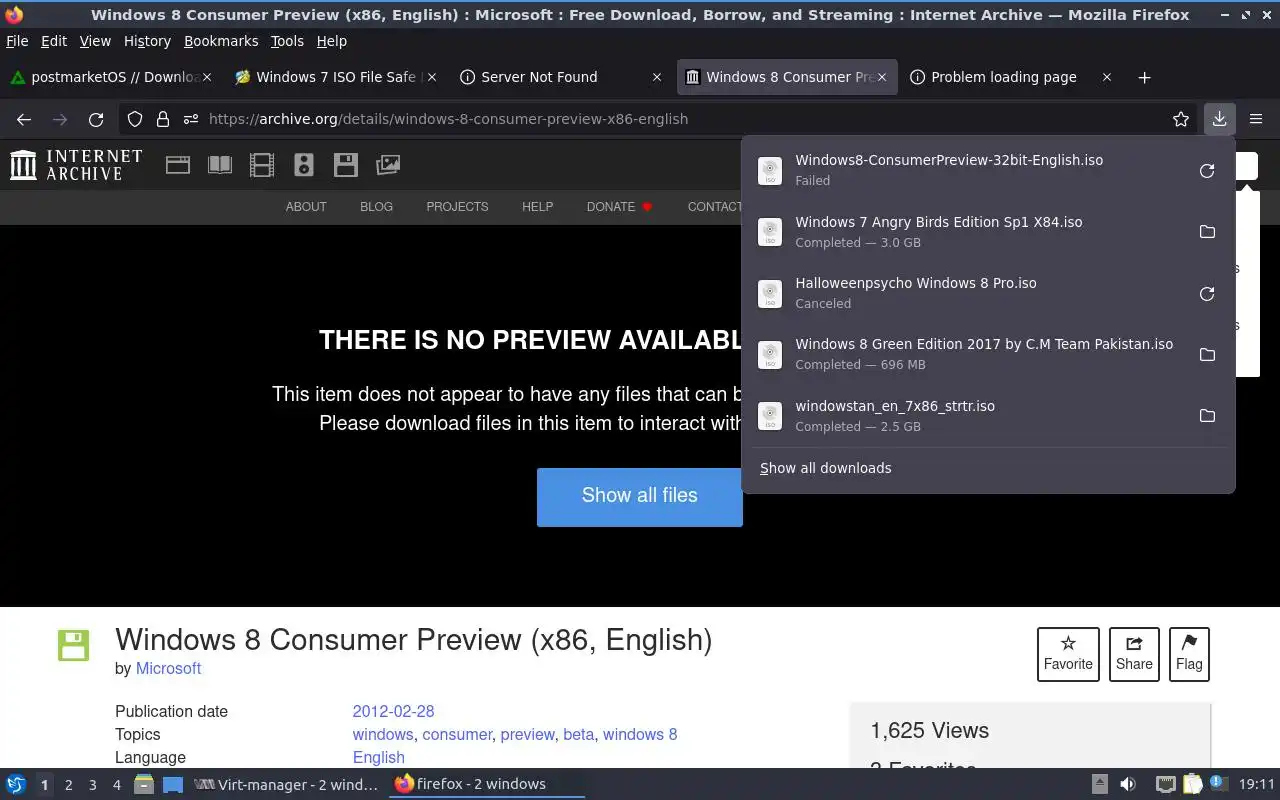Open the Bookmarks menu
Viewport: 1280px width, 800px height.
coord(221,41)
